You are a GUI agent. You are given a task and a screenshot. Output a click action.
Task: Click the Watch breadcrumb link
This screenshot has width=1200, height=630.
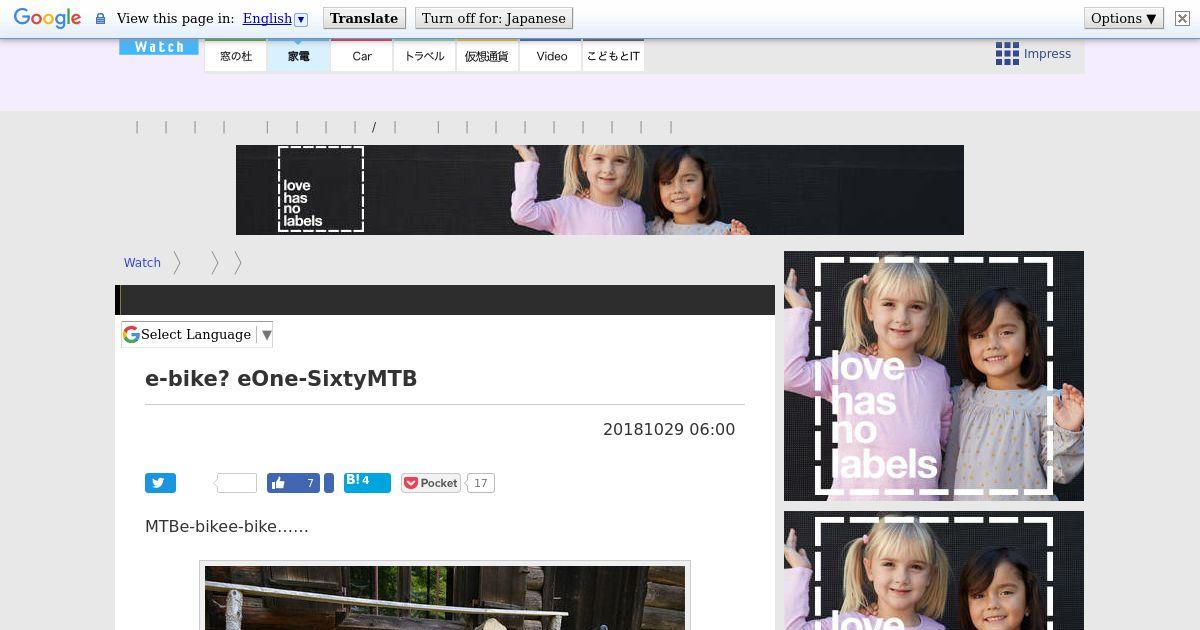tap(142, 262)
